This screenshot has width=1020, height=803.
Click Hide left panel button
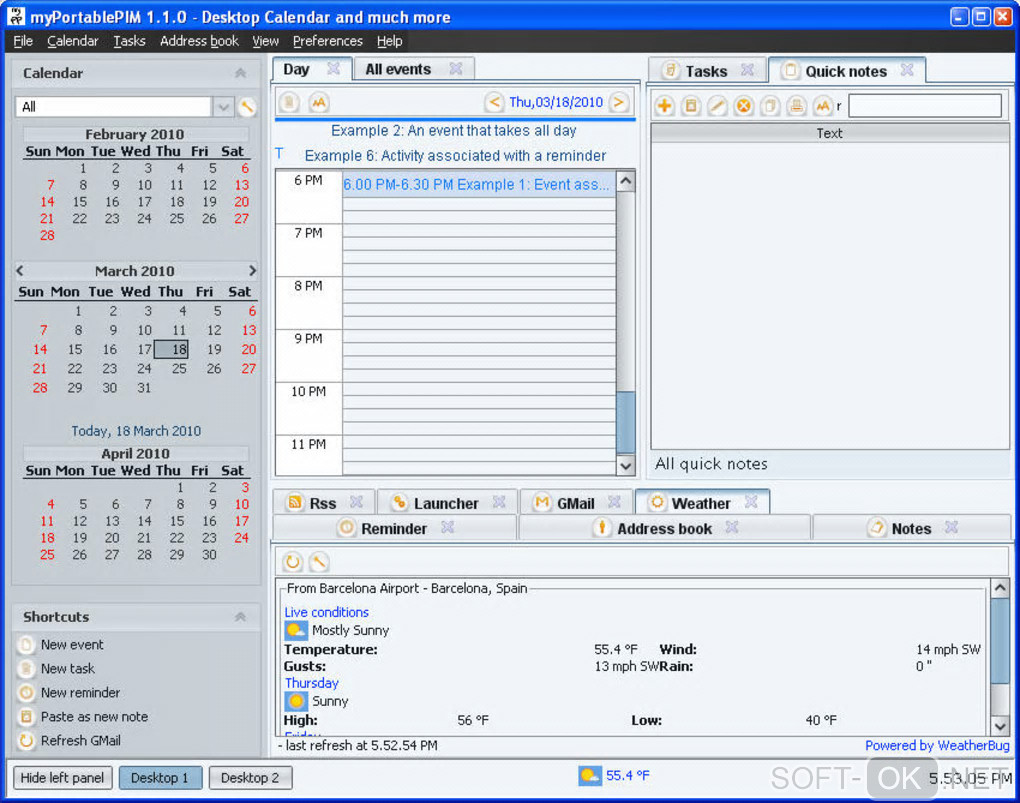(62, 778)
